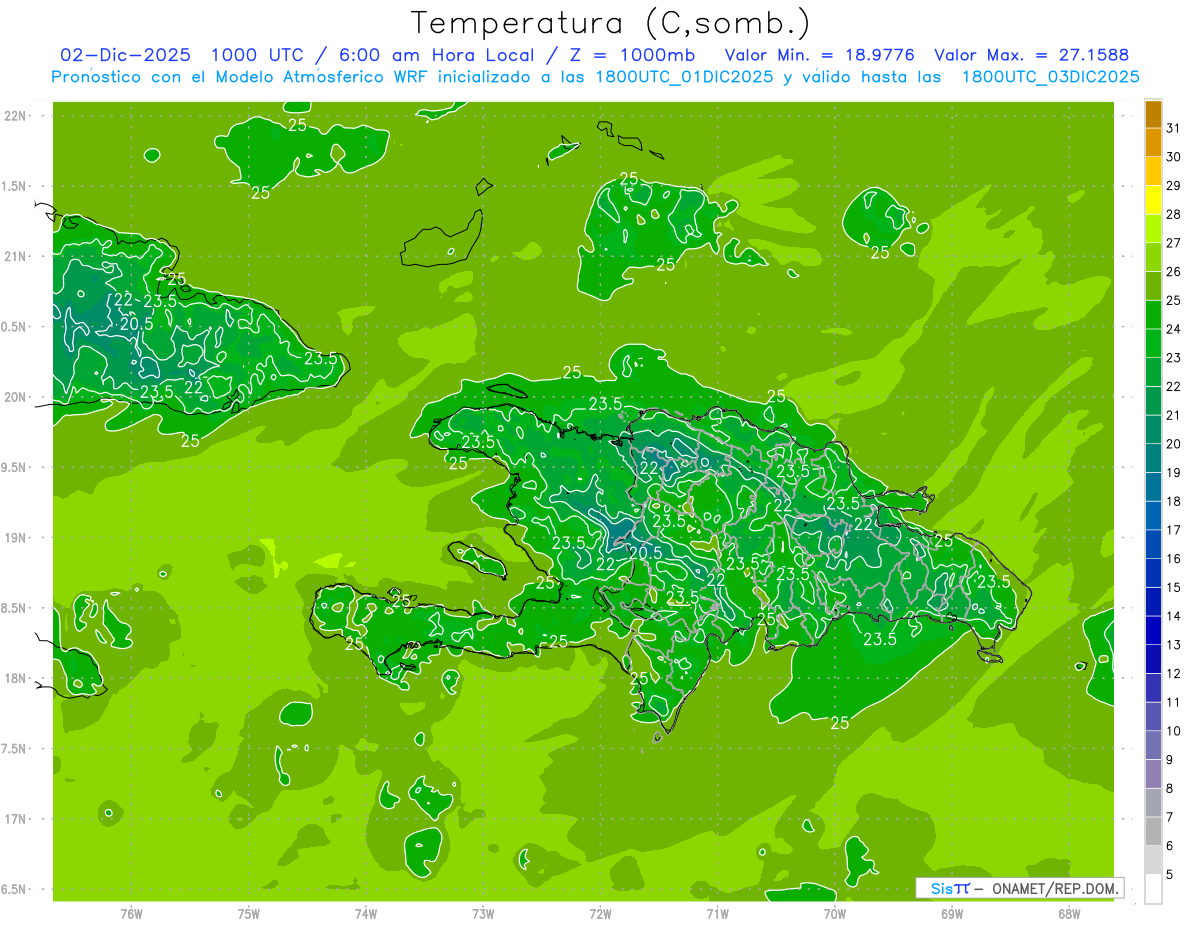Click the '20.5' contour label over Hispaniola
The image size is (1200, 927).
coord(646,552)
